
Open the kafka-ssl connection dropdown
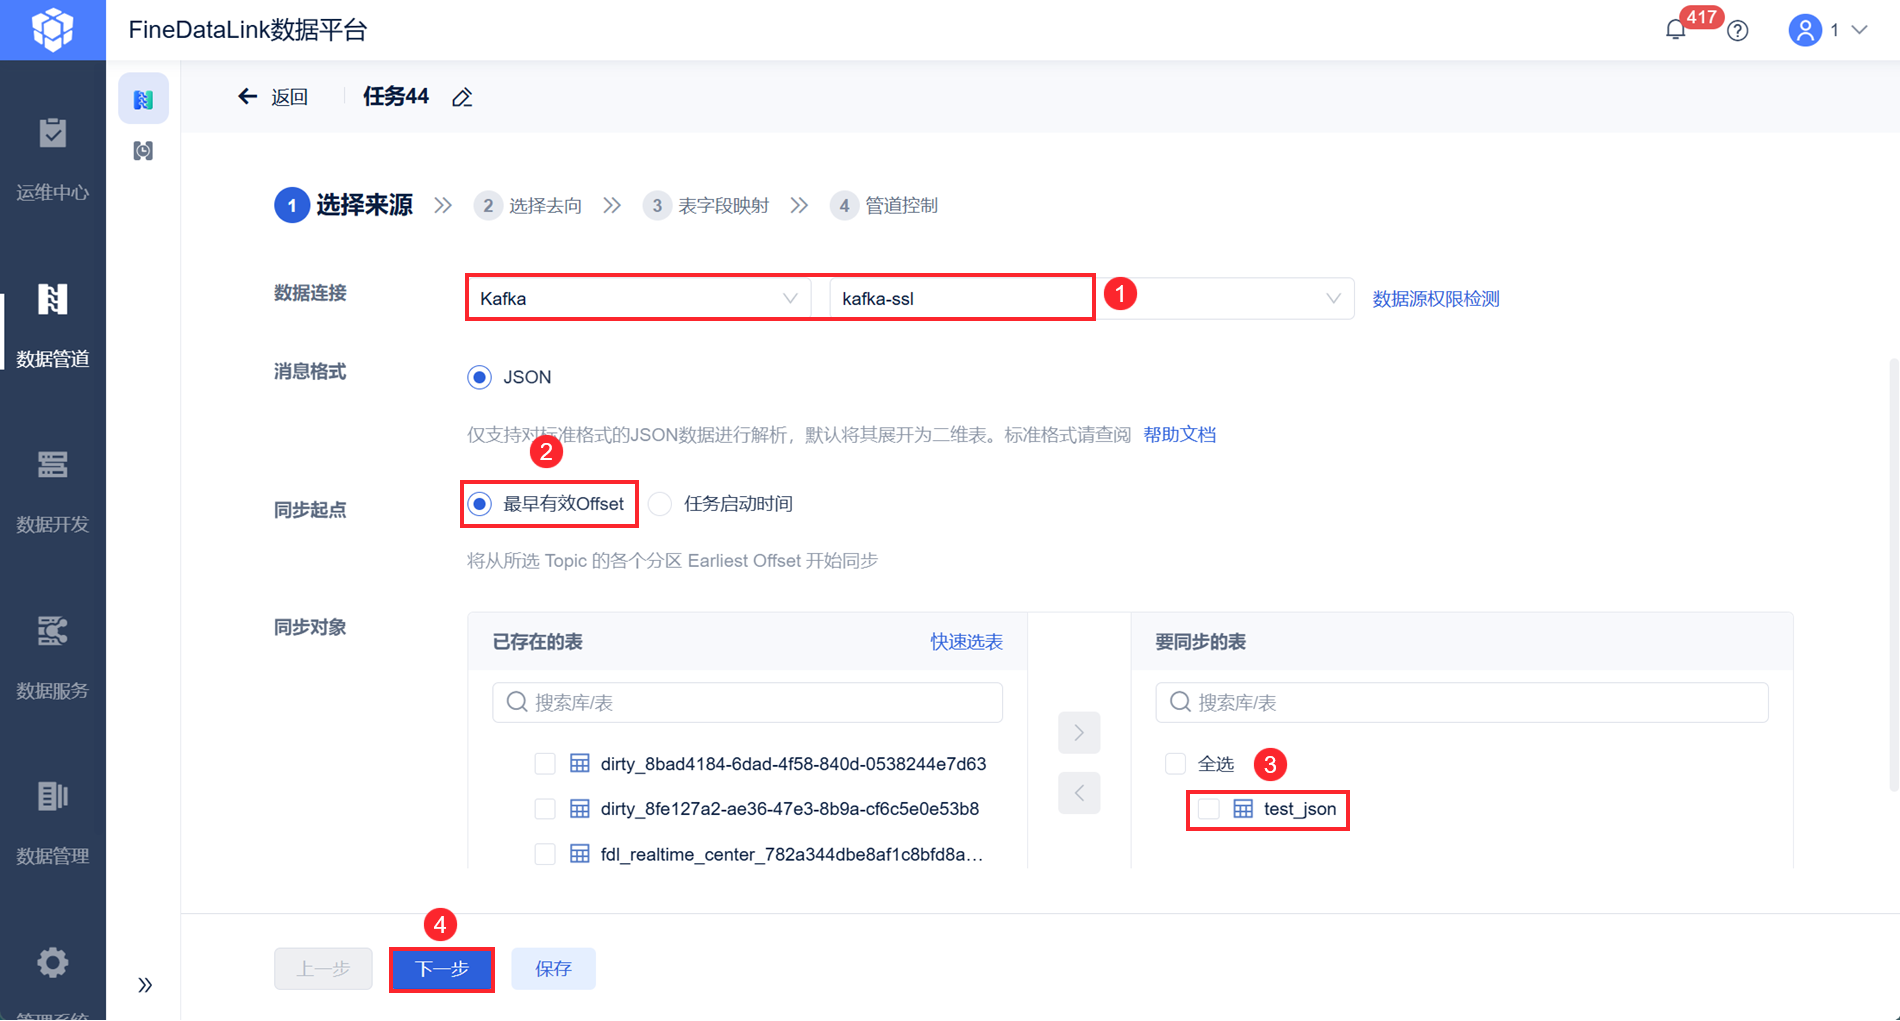[x=1091, y=298]
